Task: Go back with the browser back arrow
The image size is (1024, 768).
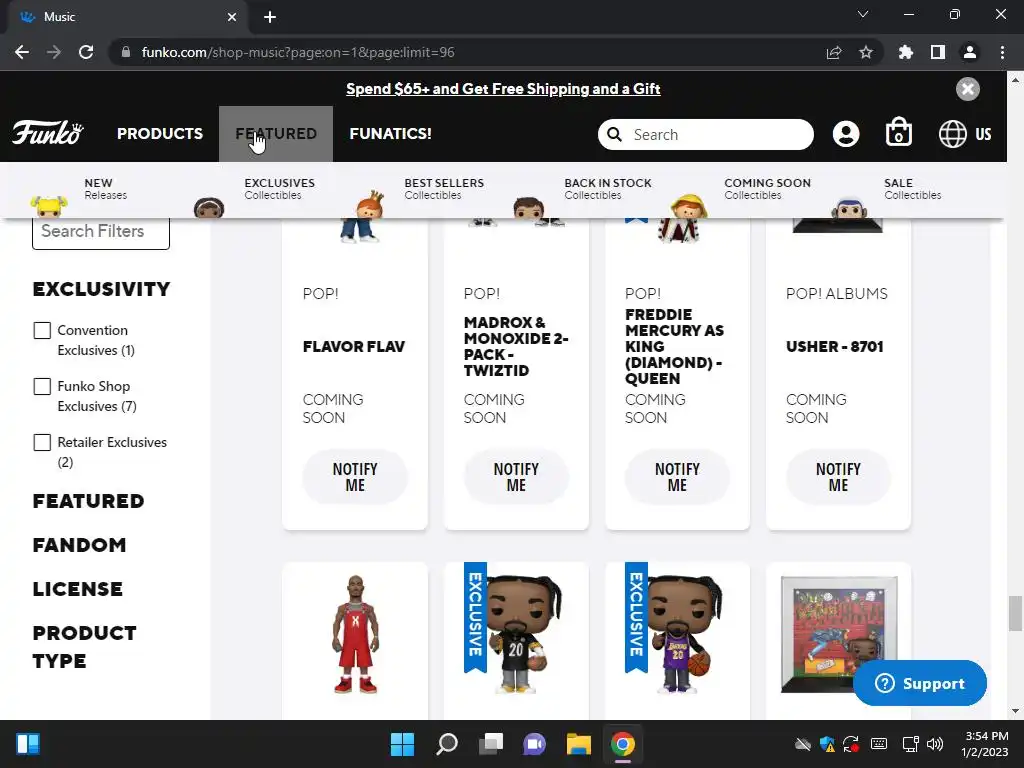Action: (x=22, y=52)
